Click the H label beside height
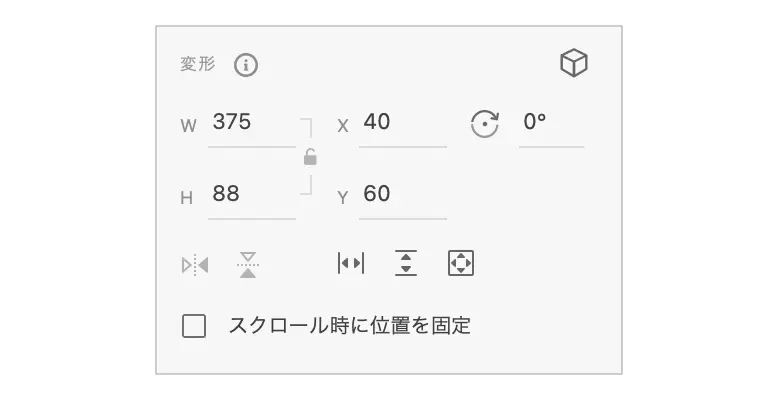The height and width of the screenshot is (400, 778). [186, 198]
